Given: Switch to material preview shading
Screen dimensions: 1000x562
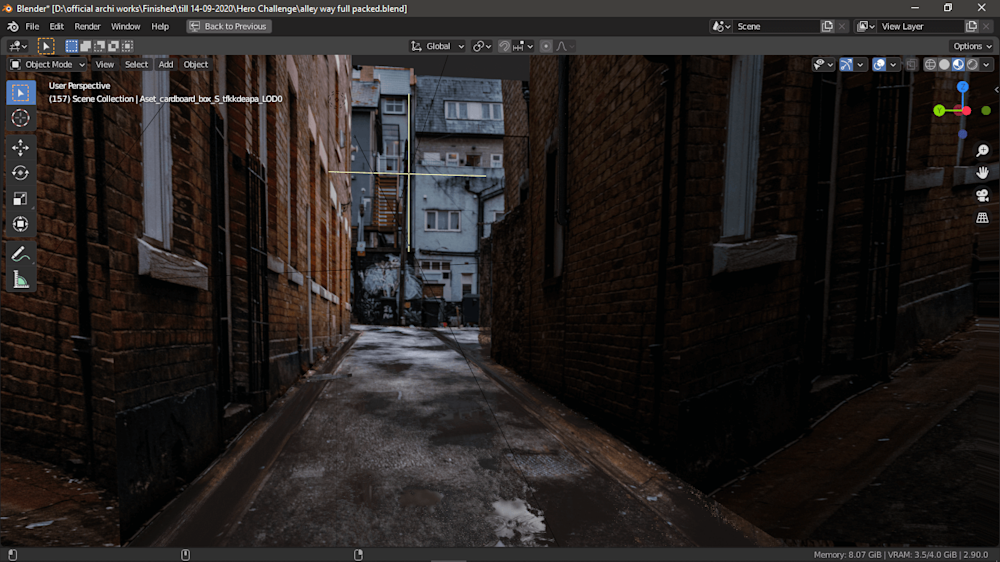Looking at the screenshot, I should pos(959,64).
